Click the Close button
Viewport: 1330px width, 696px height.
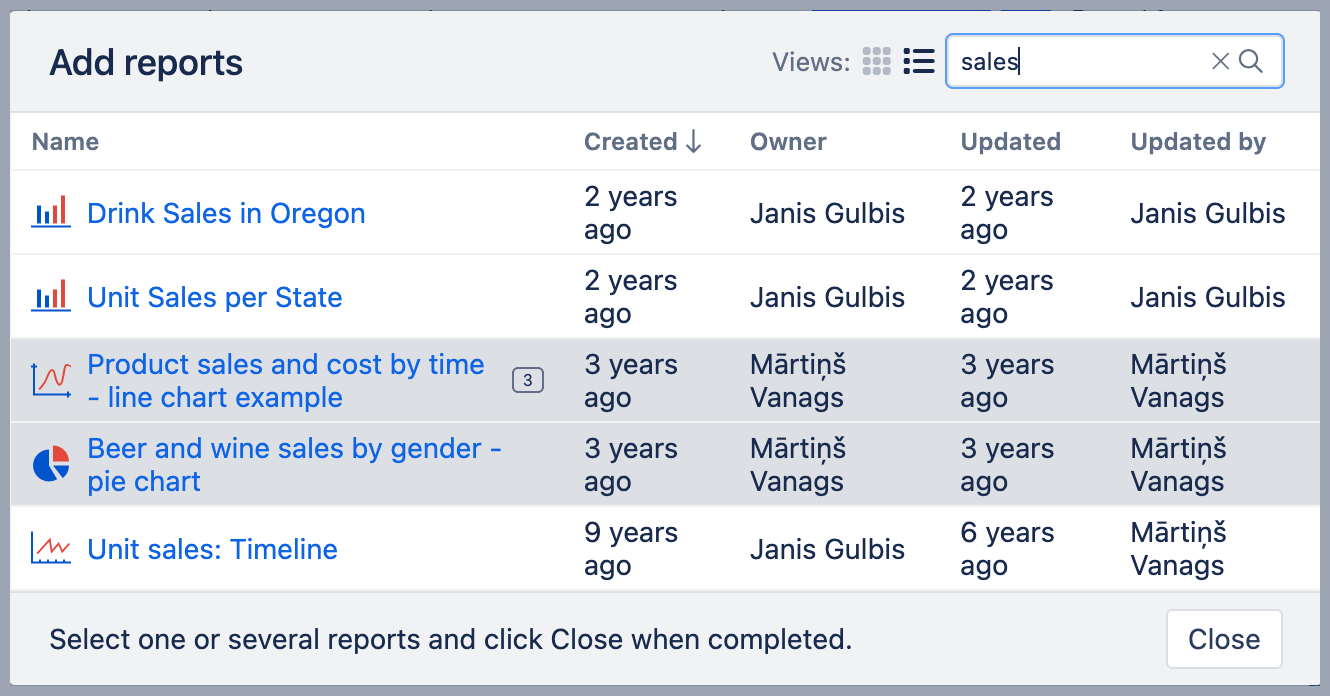(1224, 639)
